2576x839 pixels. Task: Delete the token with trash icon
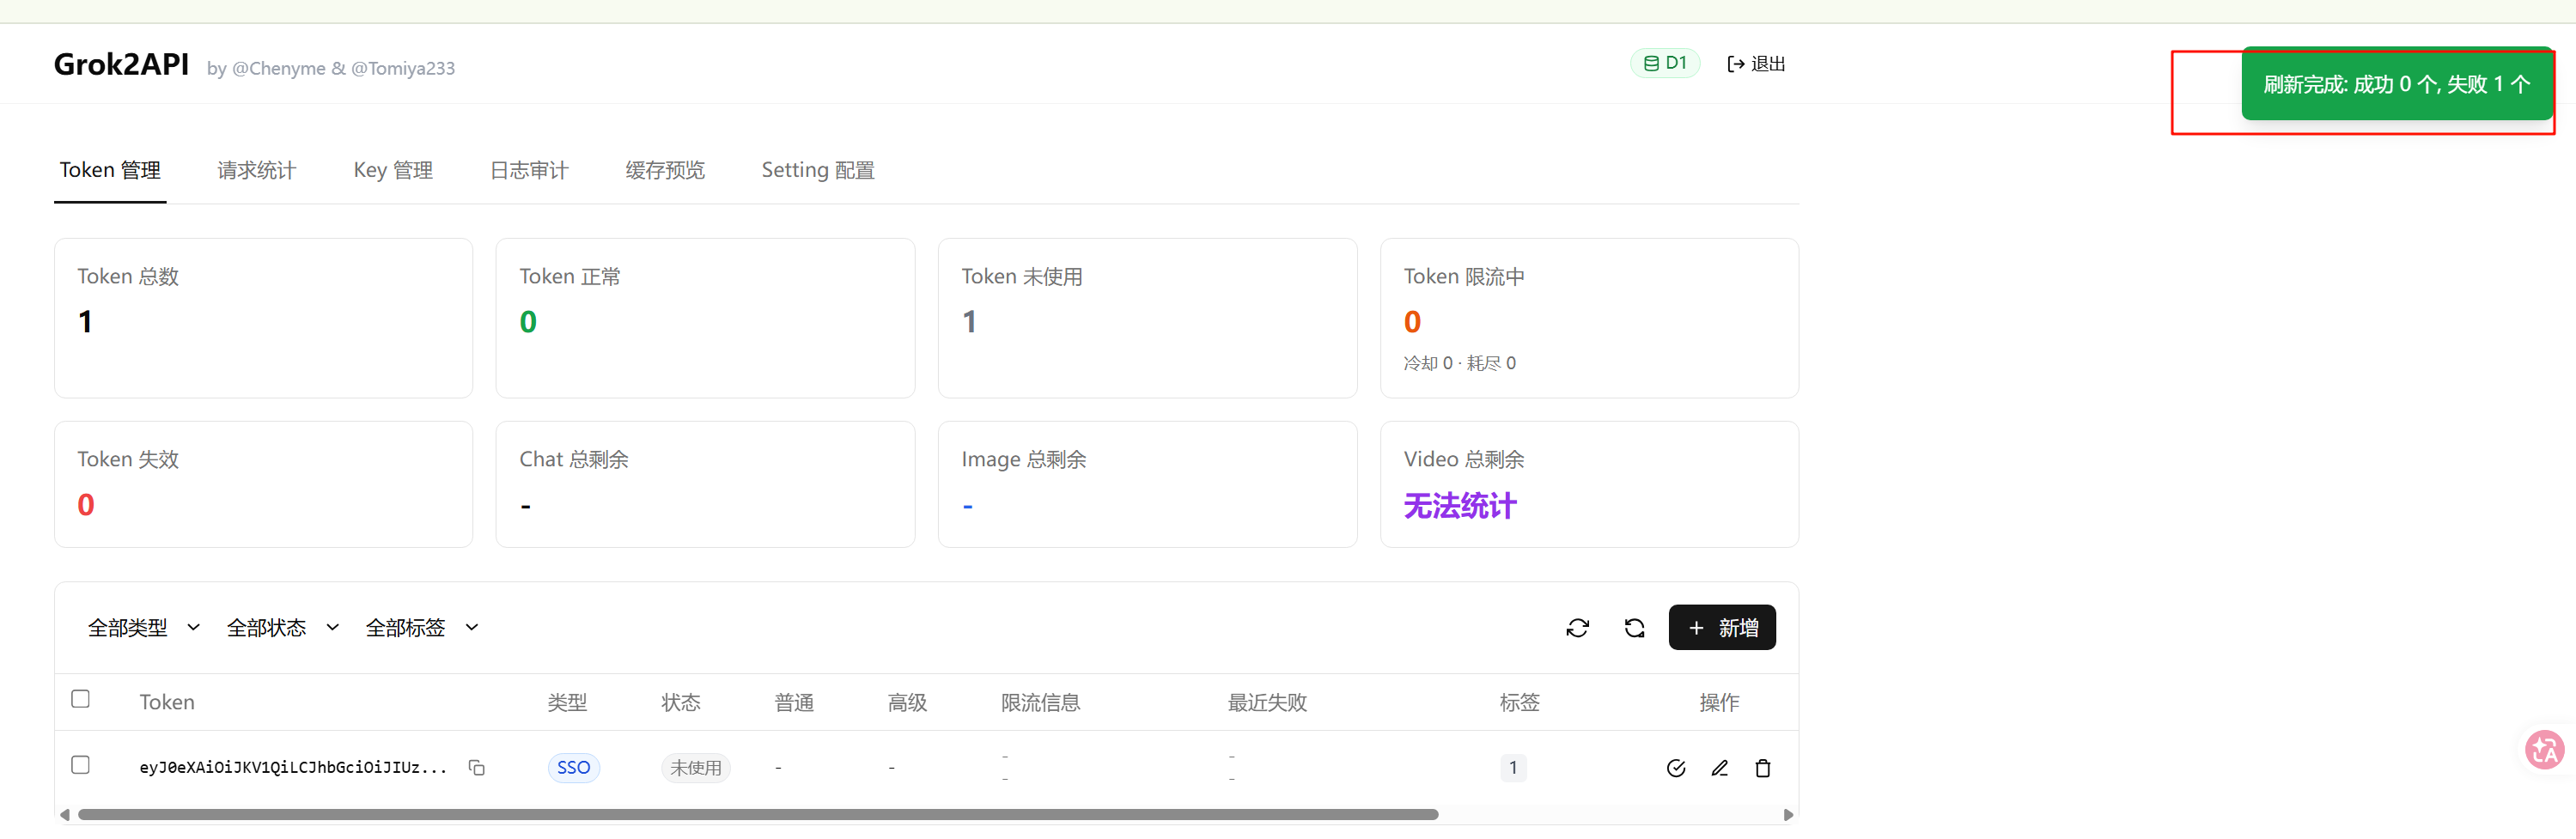click(x=1763, y=768)
